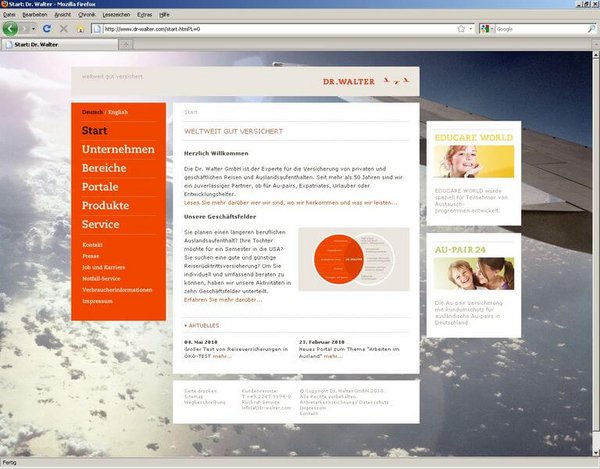Image resolution: width=600 pixels, height=469 pixels.
Task: Open the Start navigation item
Action: pos(95,130)
